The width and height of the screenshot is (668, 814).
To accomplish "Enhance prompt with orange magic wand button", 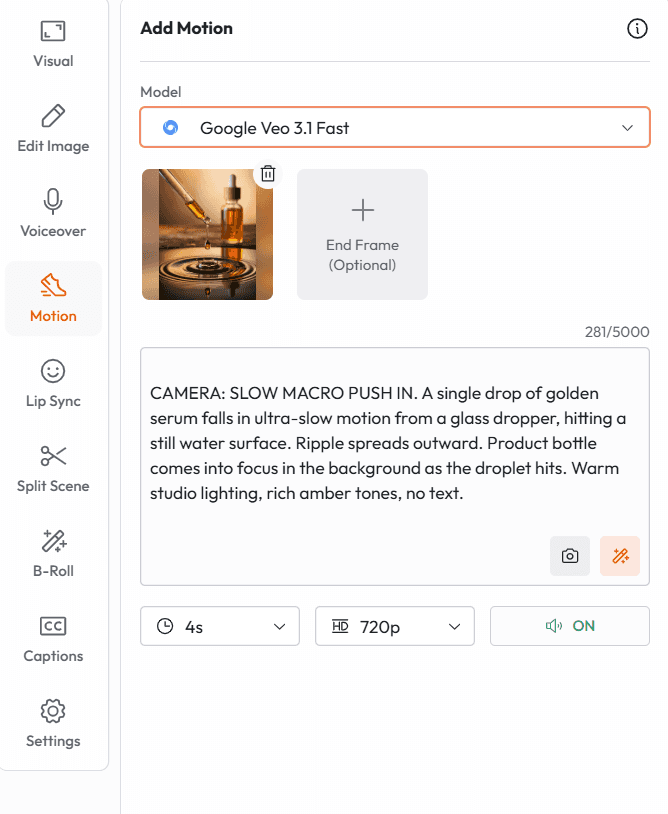I will coord(620,556).
